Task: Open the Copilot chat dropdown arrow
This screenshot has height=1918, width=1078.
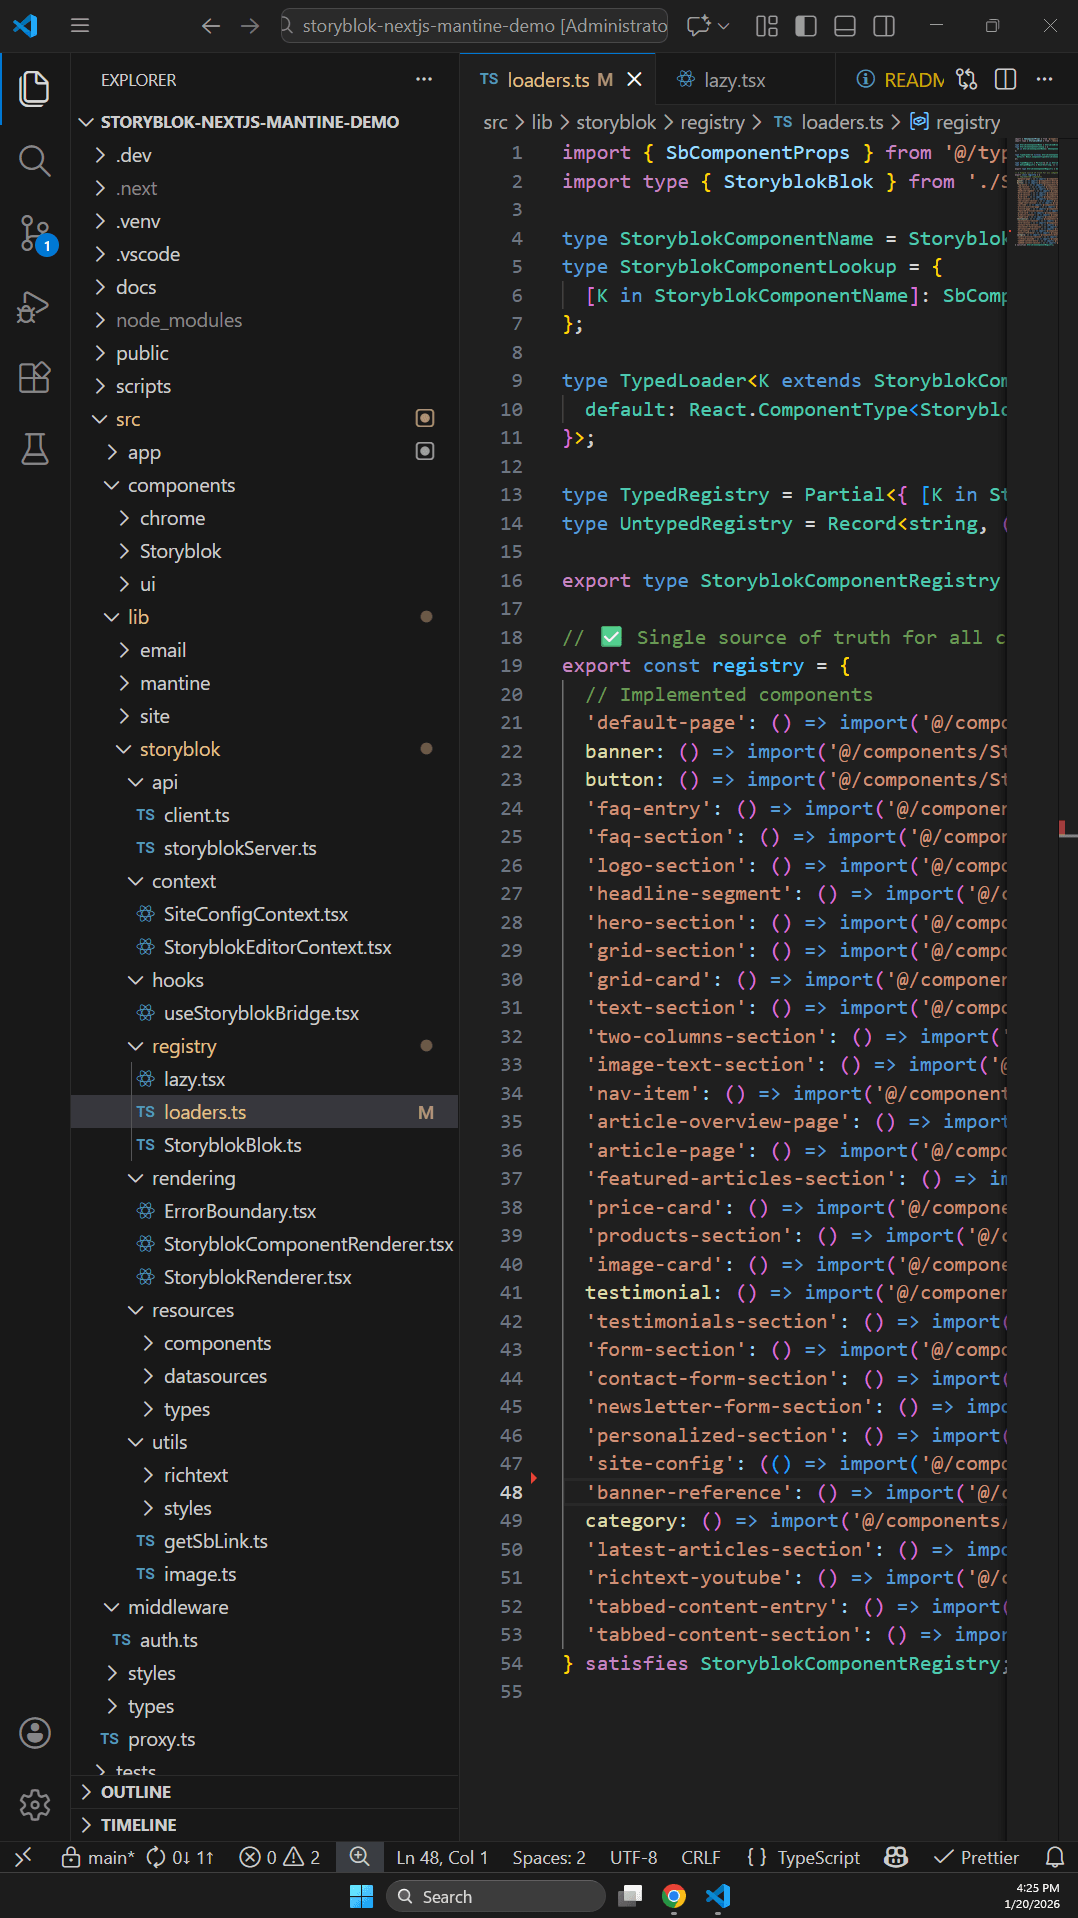Action: 724,26
